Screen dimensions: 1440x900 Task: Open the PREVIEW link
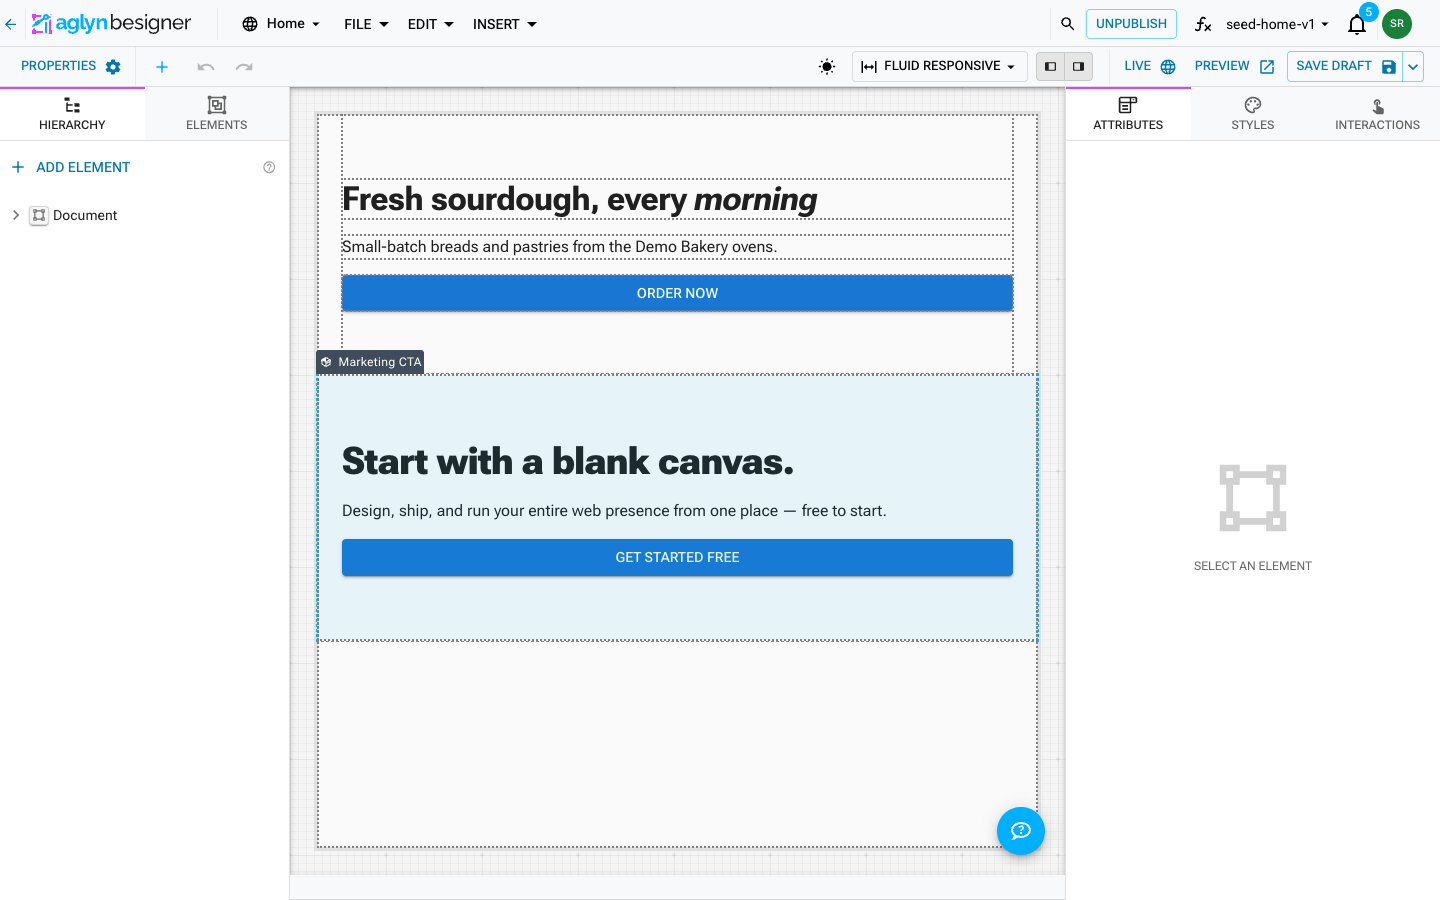click(1234, 67)
